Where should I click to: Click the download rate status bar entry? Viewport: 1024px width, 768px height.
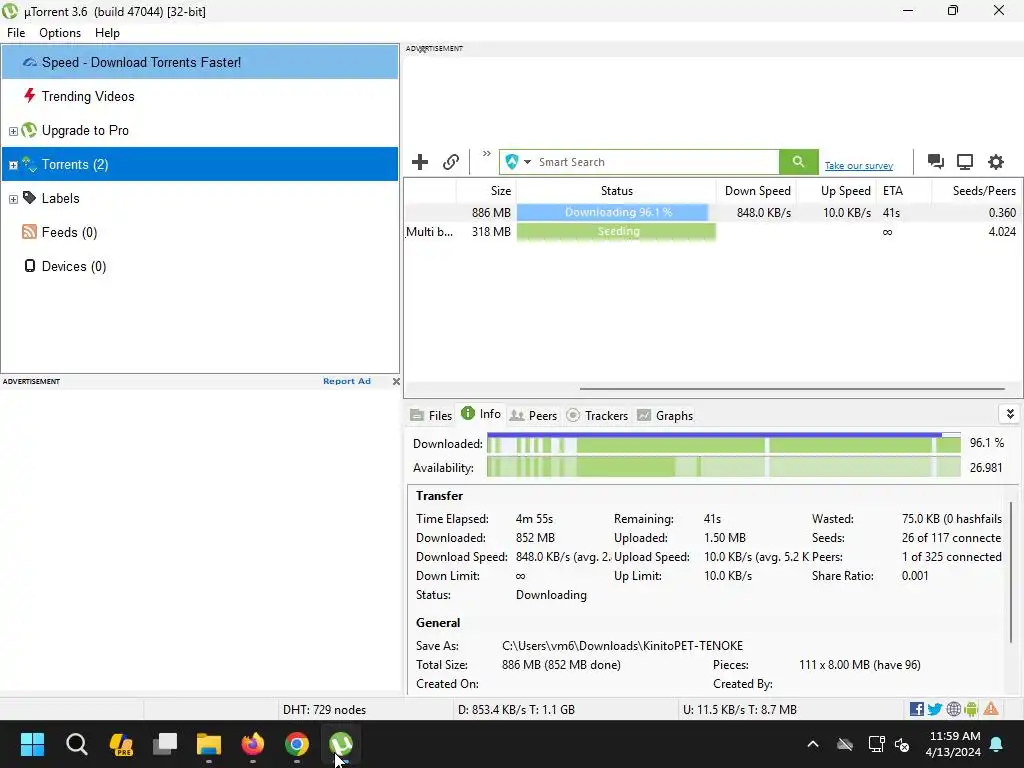[516, 710]
